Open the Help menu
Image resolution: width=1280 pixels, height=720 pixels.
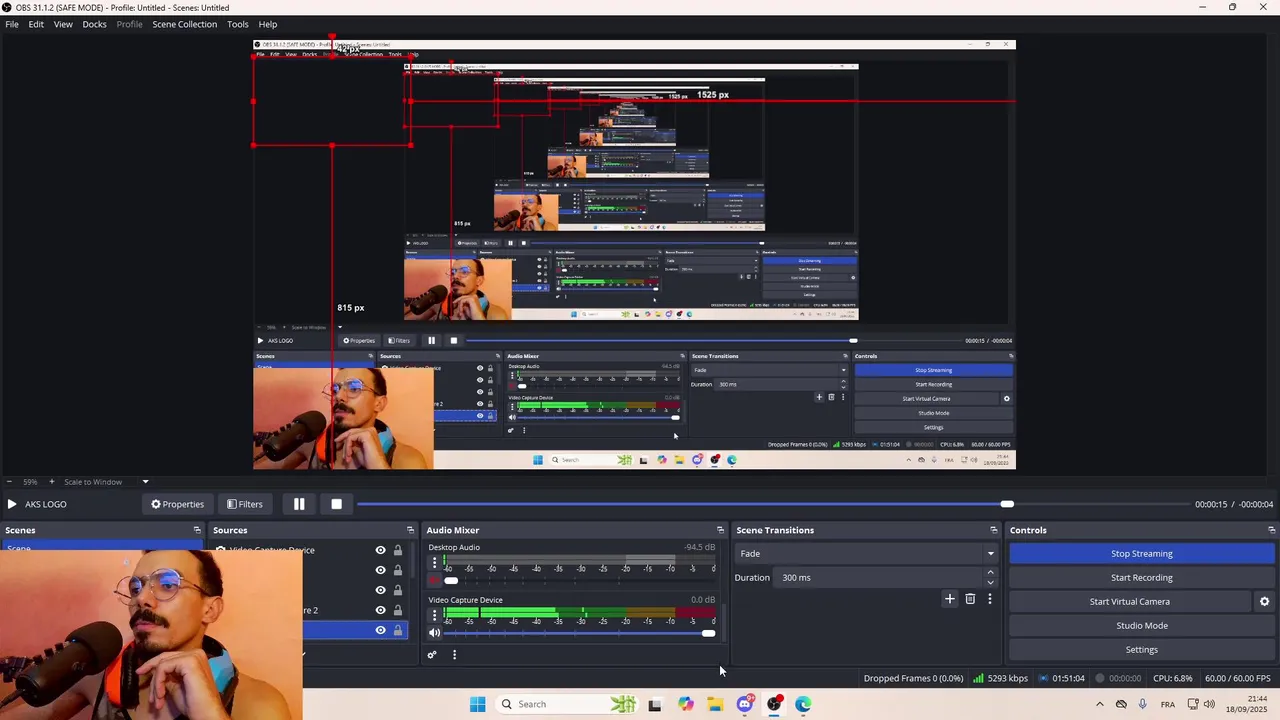[x=268, y=24]
